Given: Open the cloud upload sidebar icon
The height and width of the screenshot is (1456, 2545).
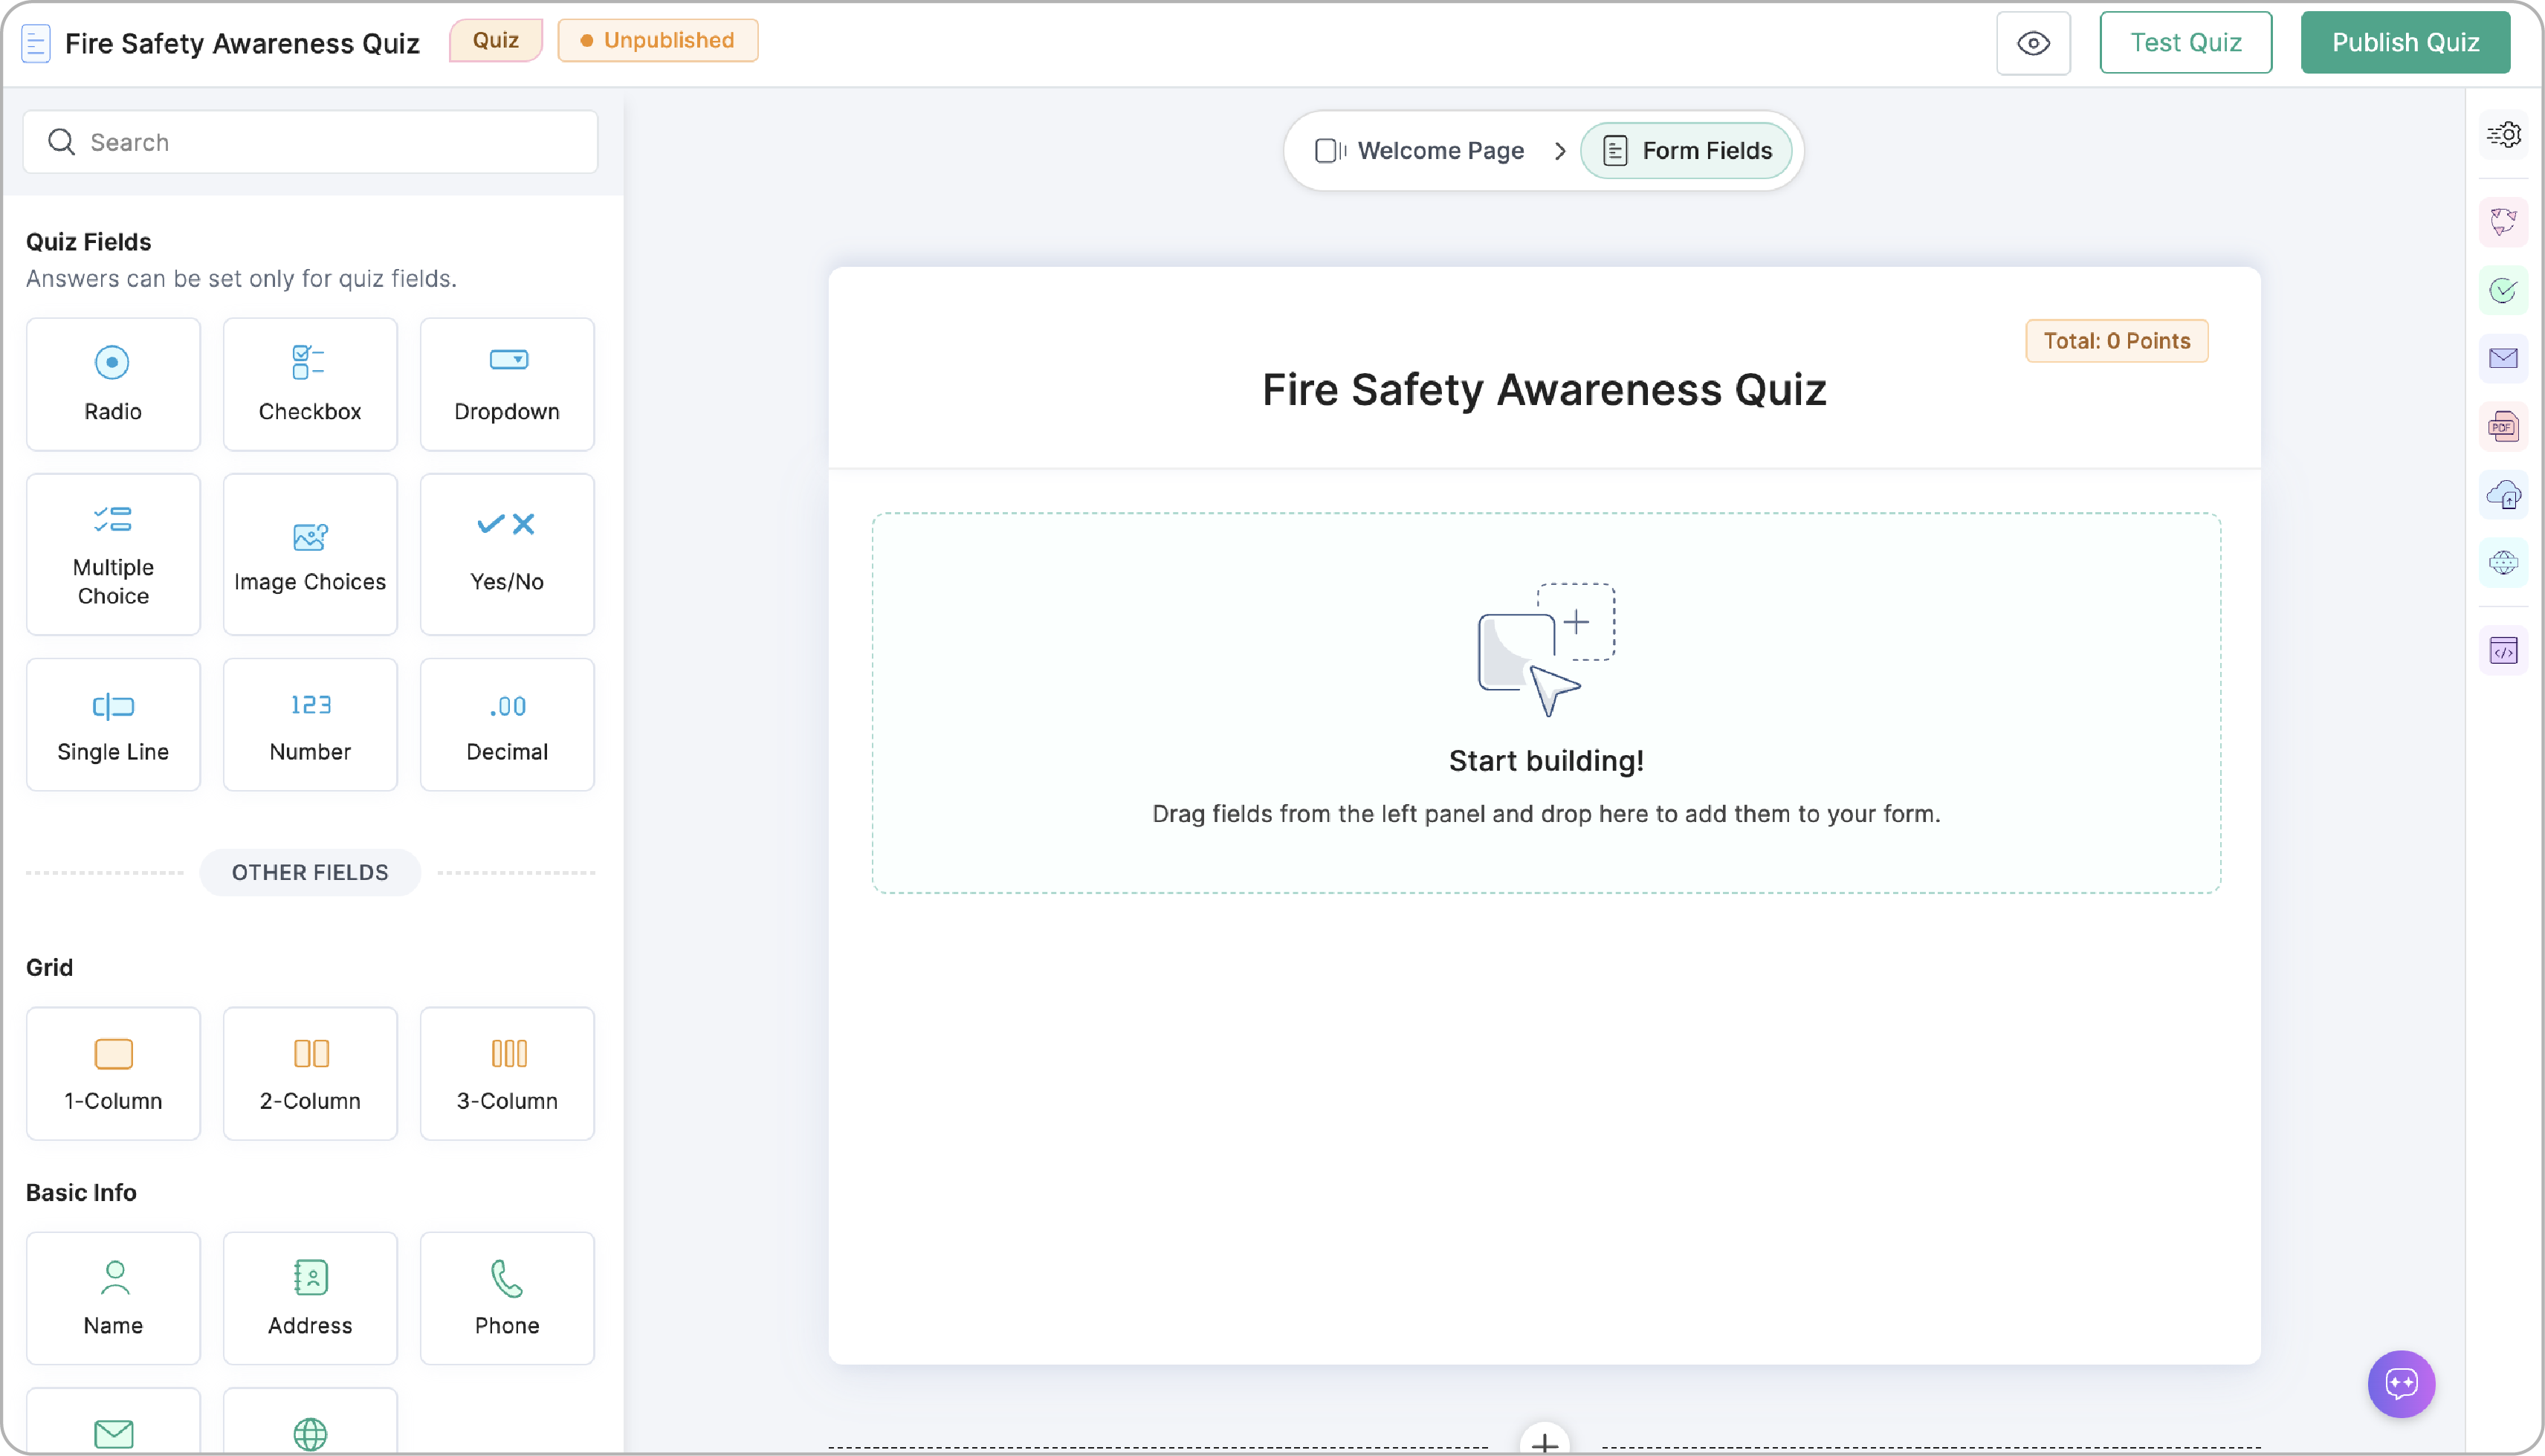Looking at the screenshot, I should (x=2504, y=494).
